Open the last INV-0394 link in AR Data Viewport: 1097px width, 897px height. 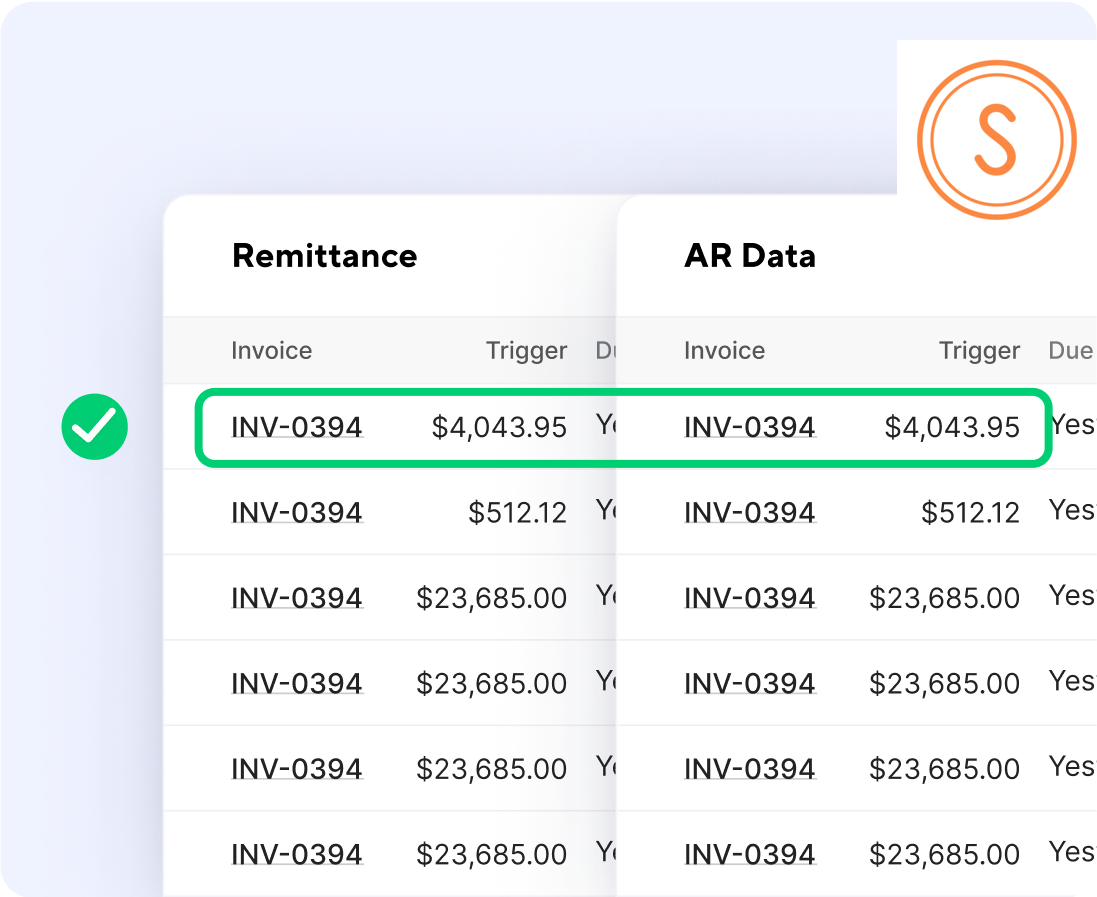[749, 854]
